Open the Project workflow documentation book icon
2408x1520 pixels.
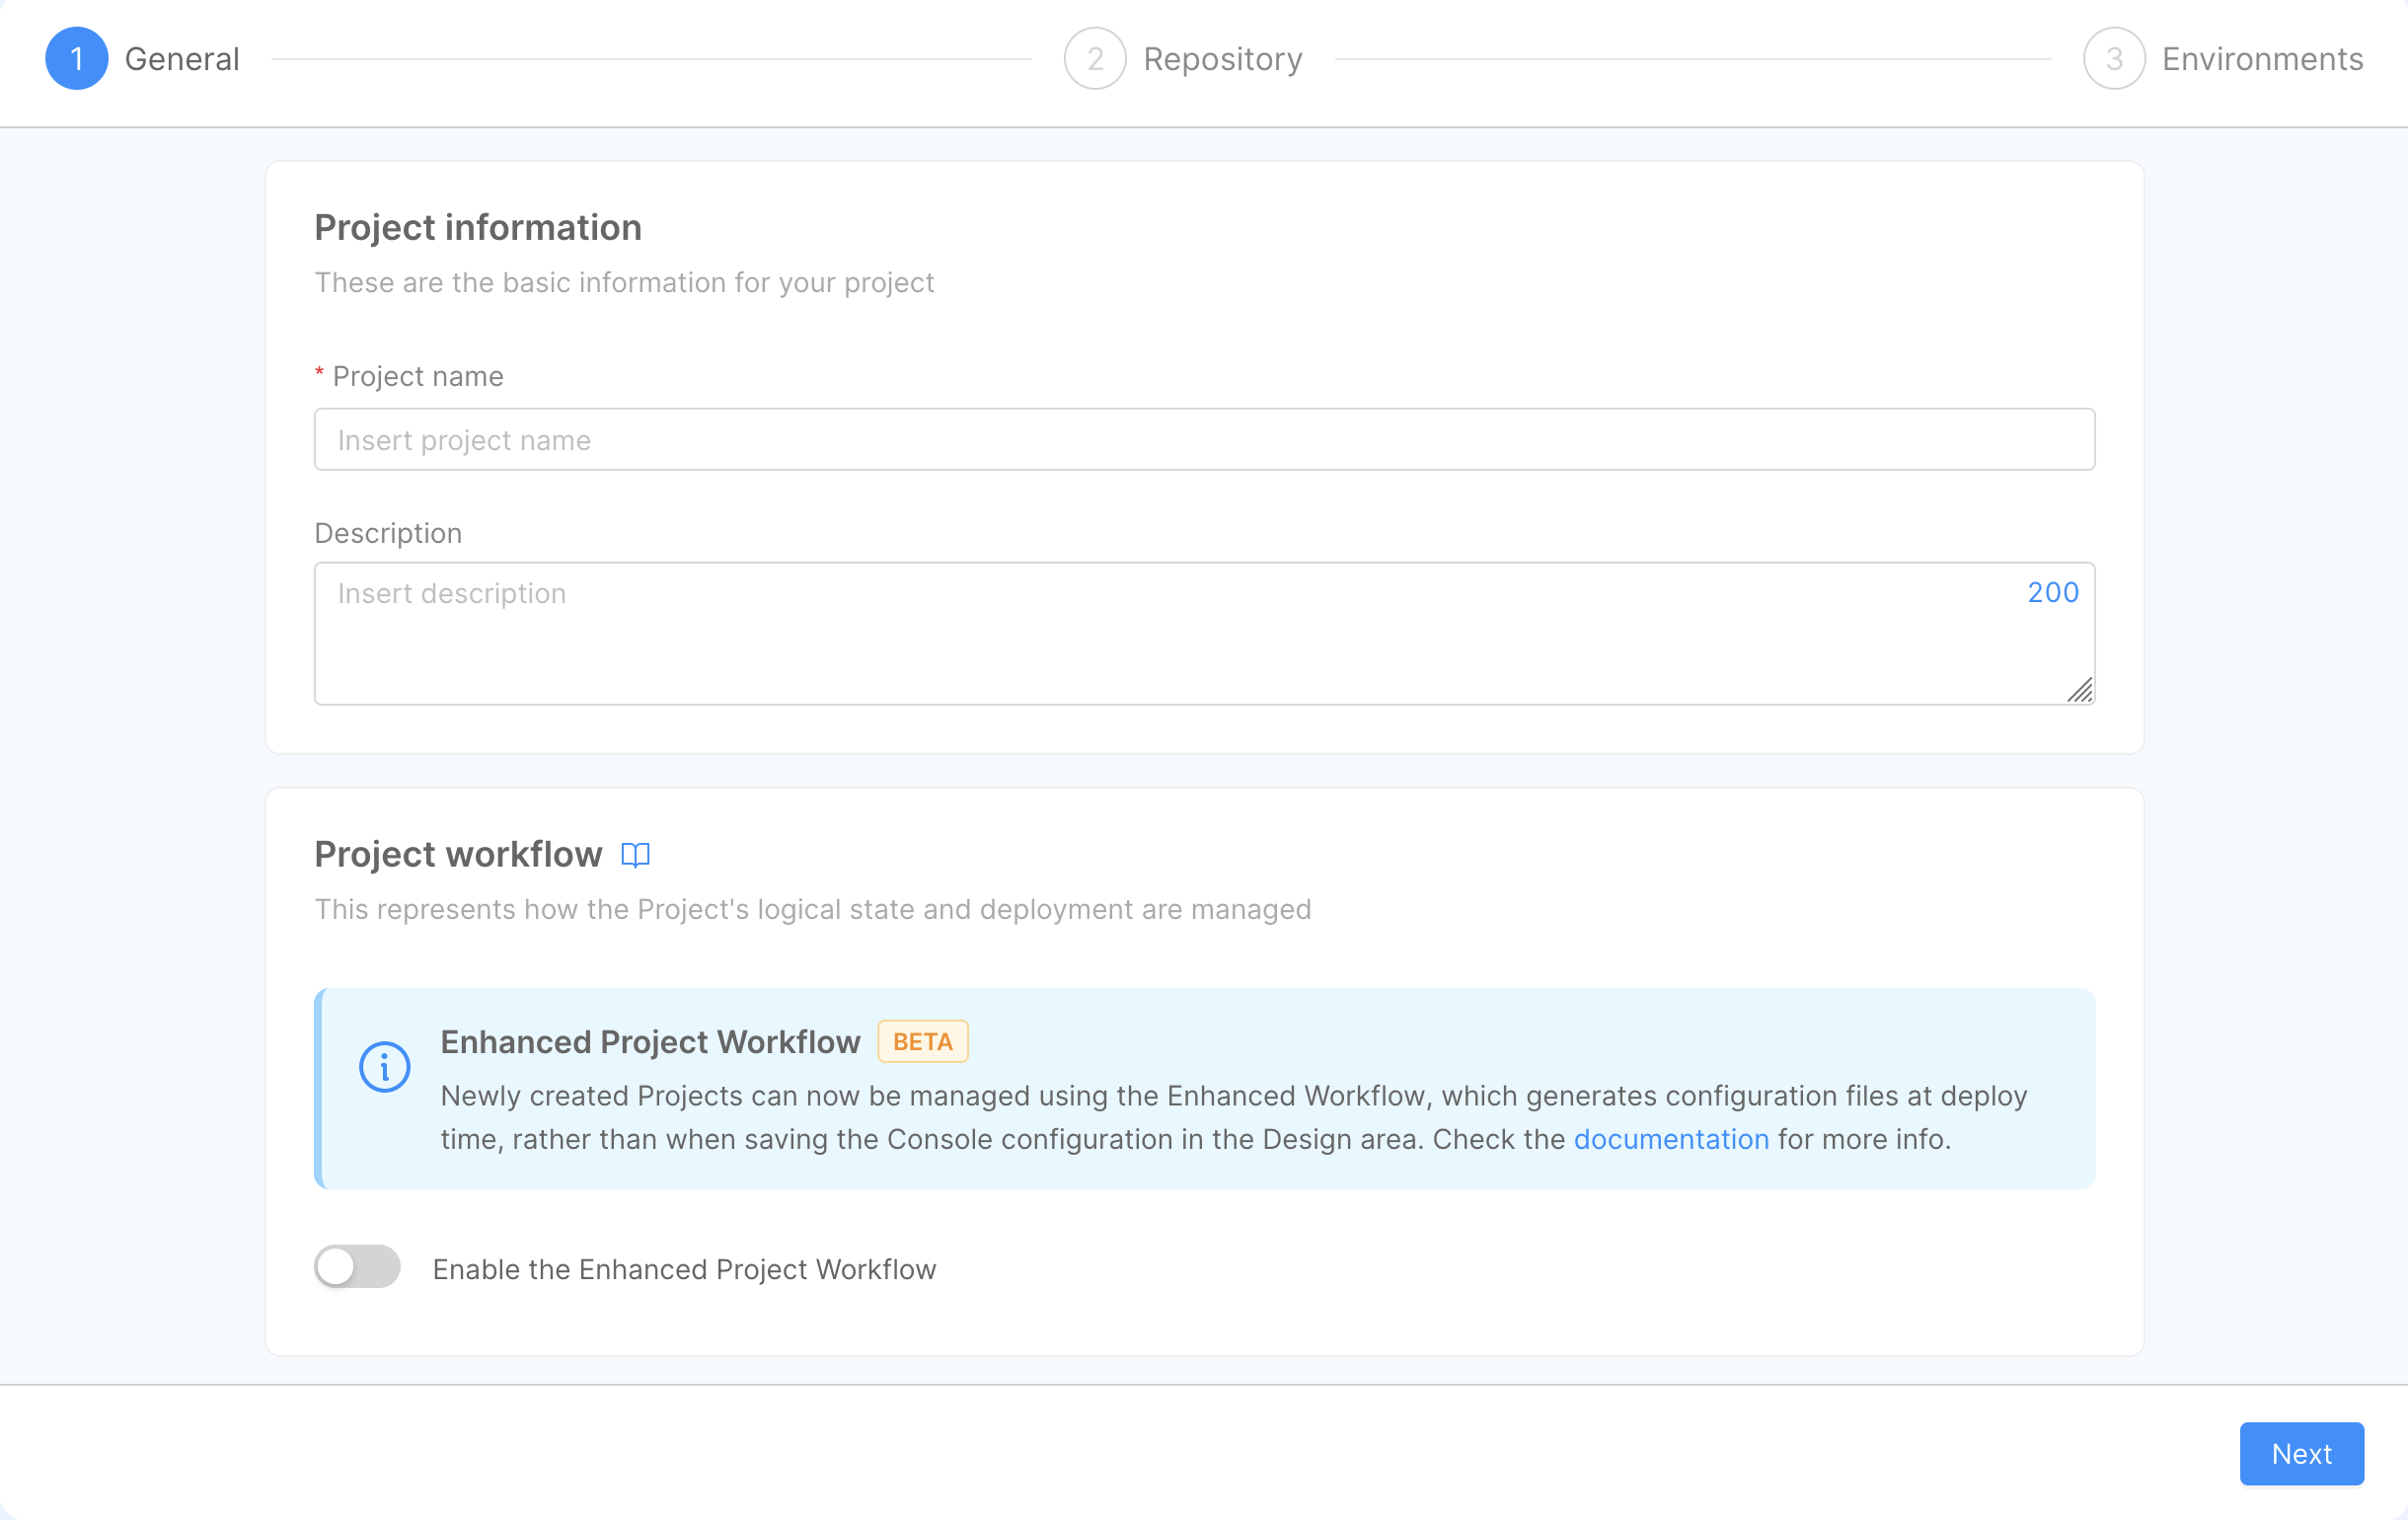(635, 855)
